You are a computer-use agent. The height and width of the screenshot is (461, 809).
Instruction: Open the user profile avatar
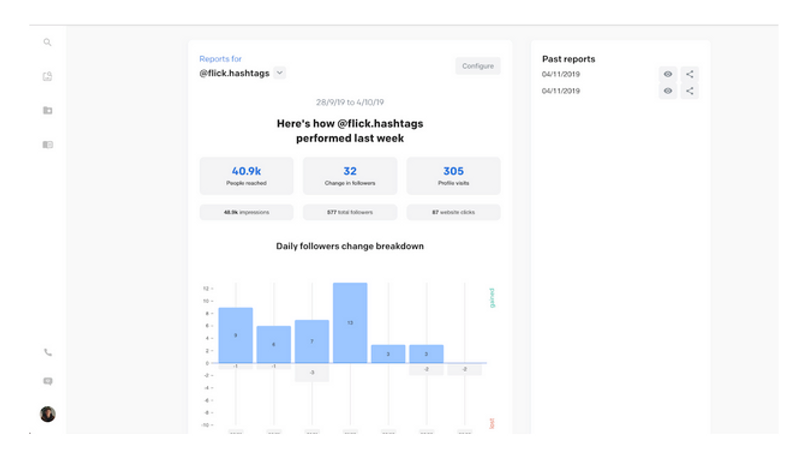[47, 414]
